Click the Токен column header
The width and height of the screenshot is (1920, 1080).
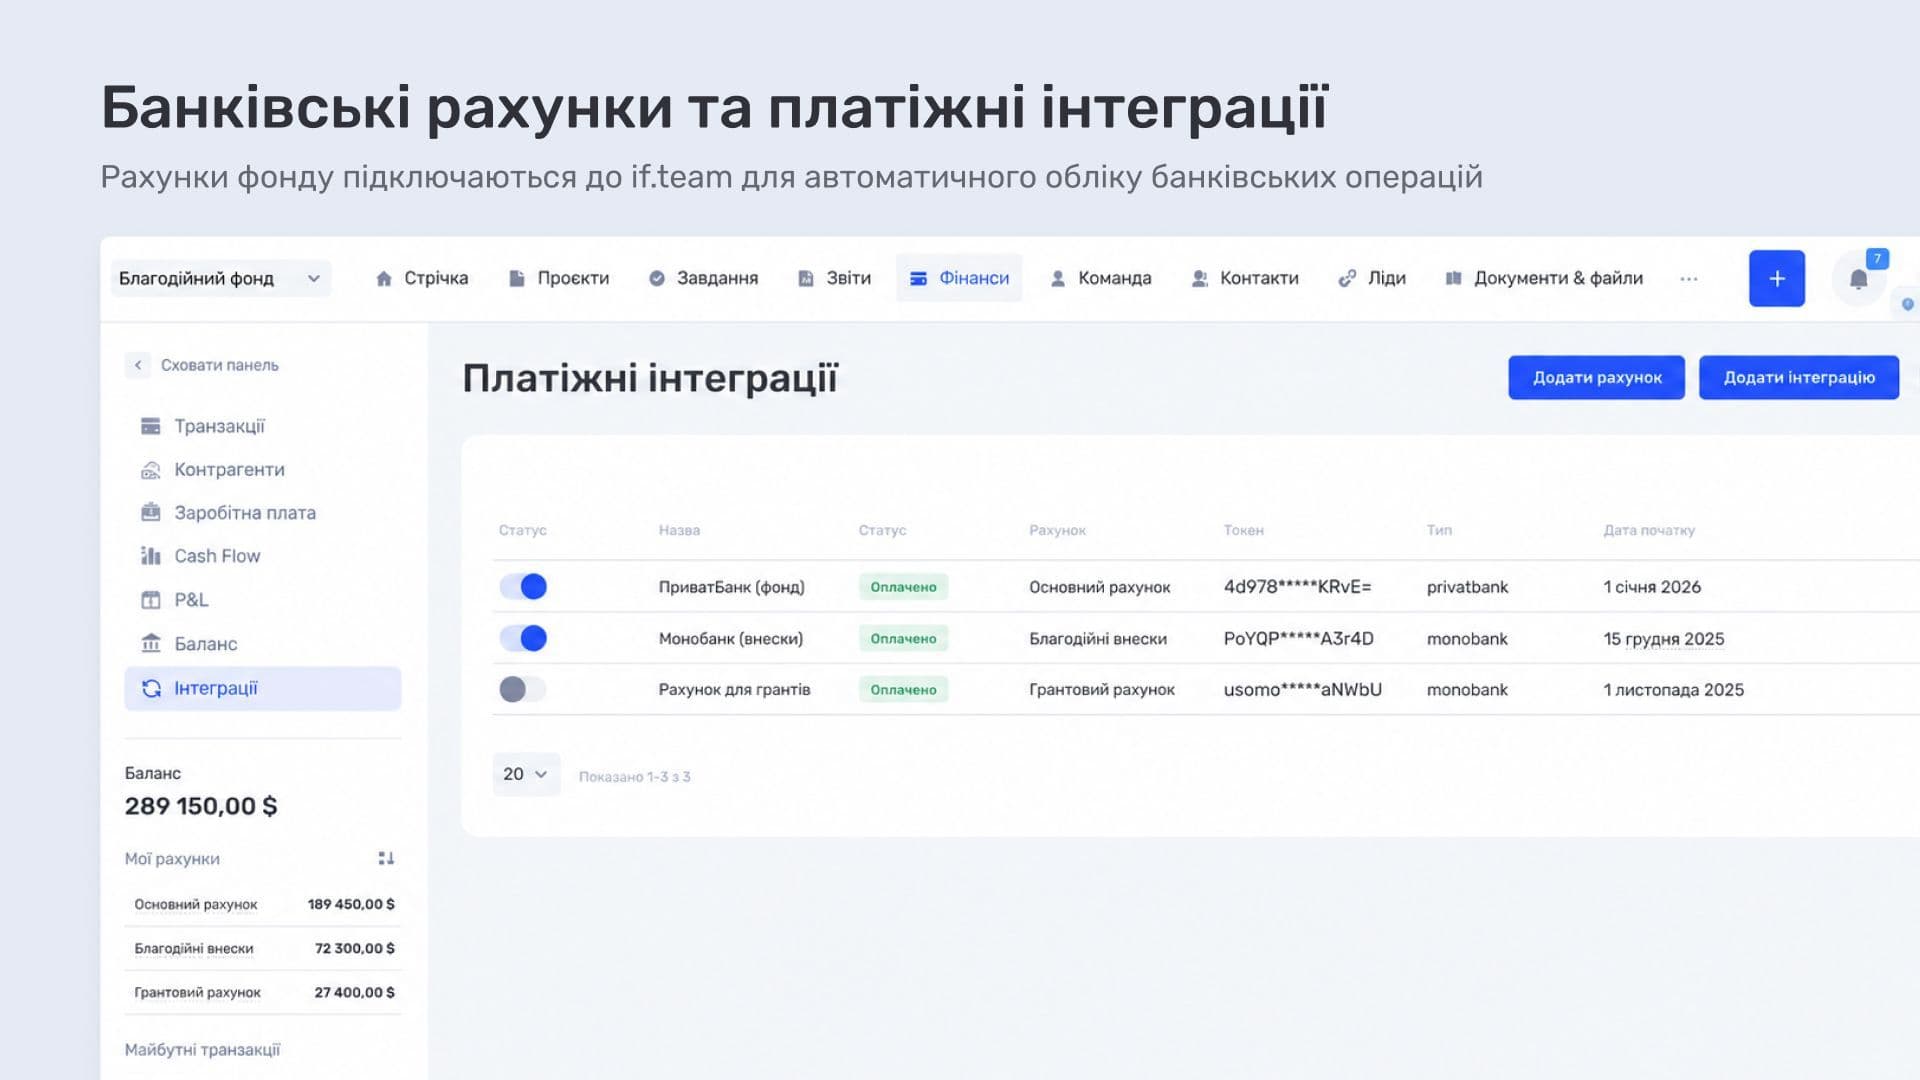click(1243, 530)
